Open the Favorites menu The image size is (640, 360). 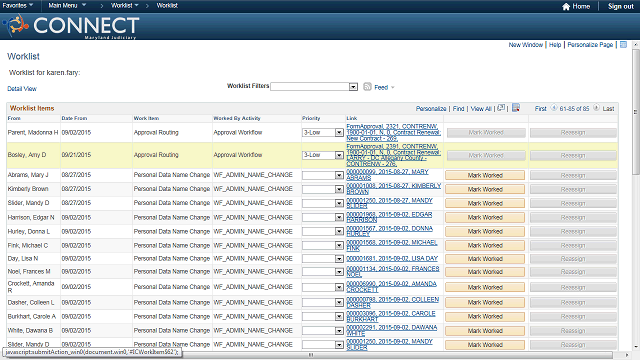click(18, 6)
